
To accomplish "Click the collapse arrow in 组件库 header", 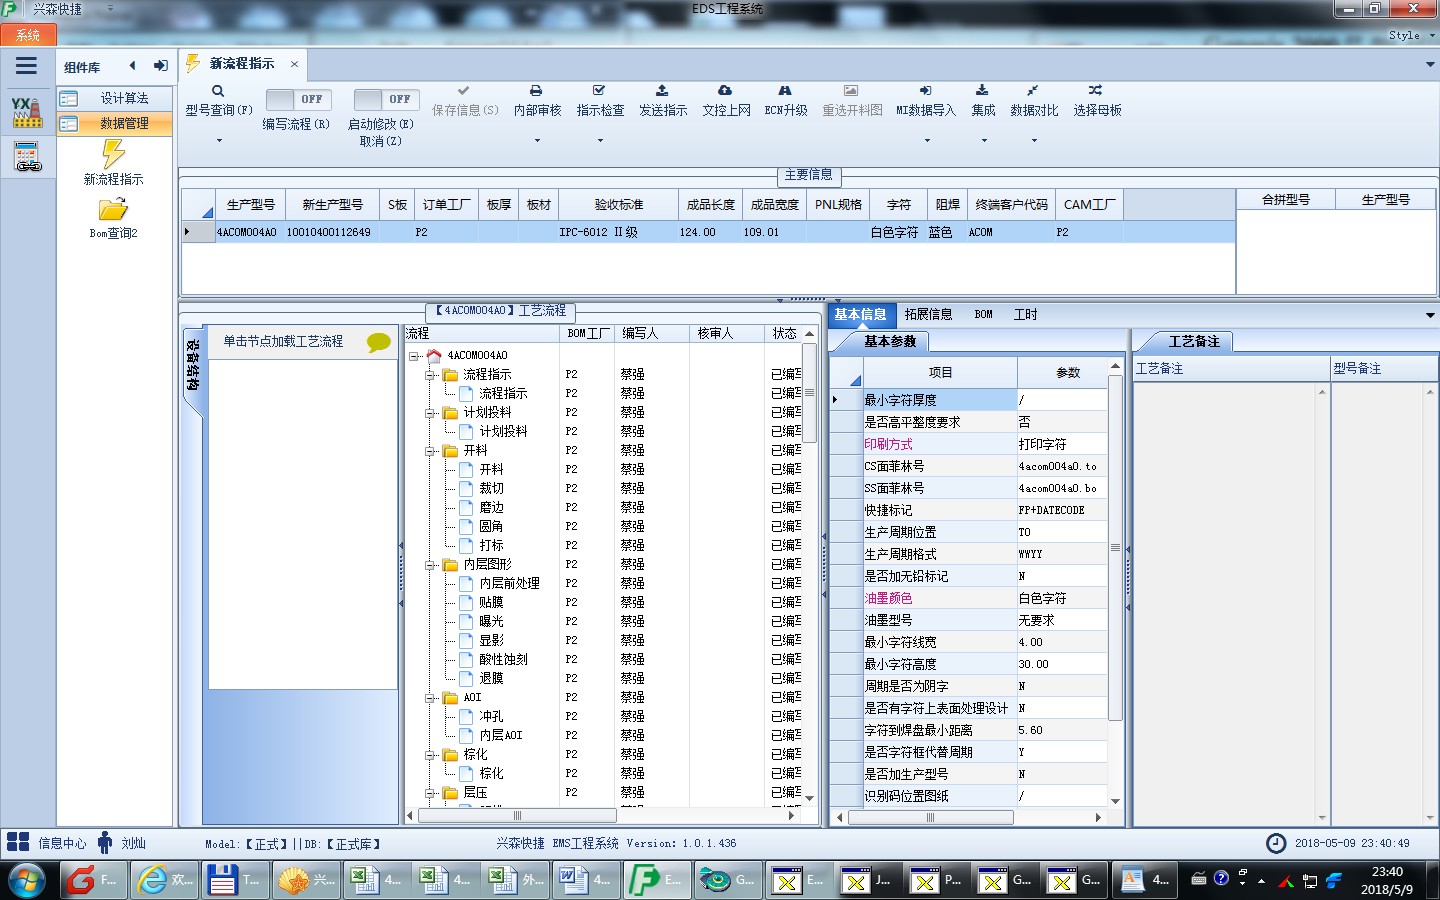I will click(x=132, y=66).
